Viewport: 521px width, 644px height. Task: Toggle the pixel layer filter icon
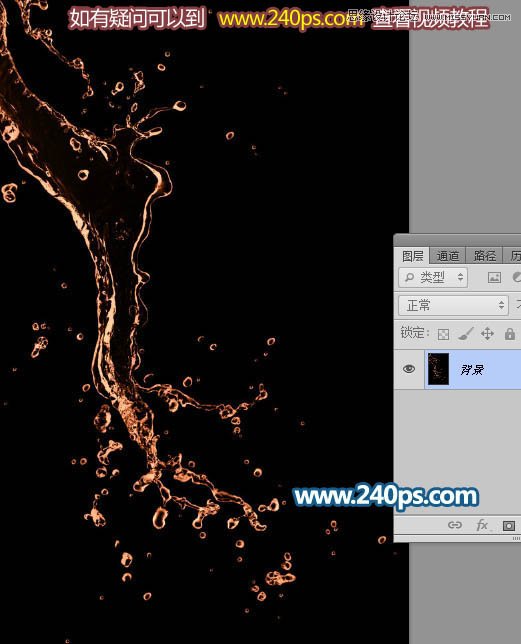(x=494, y=278)
